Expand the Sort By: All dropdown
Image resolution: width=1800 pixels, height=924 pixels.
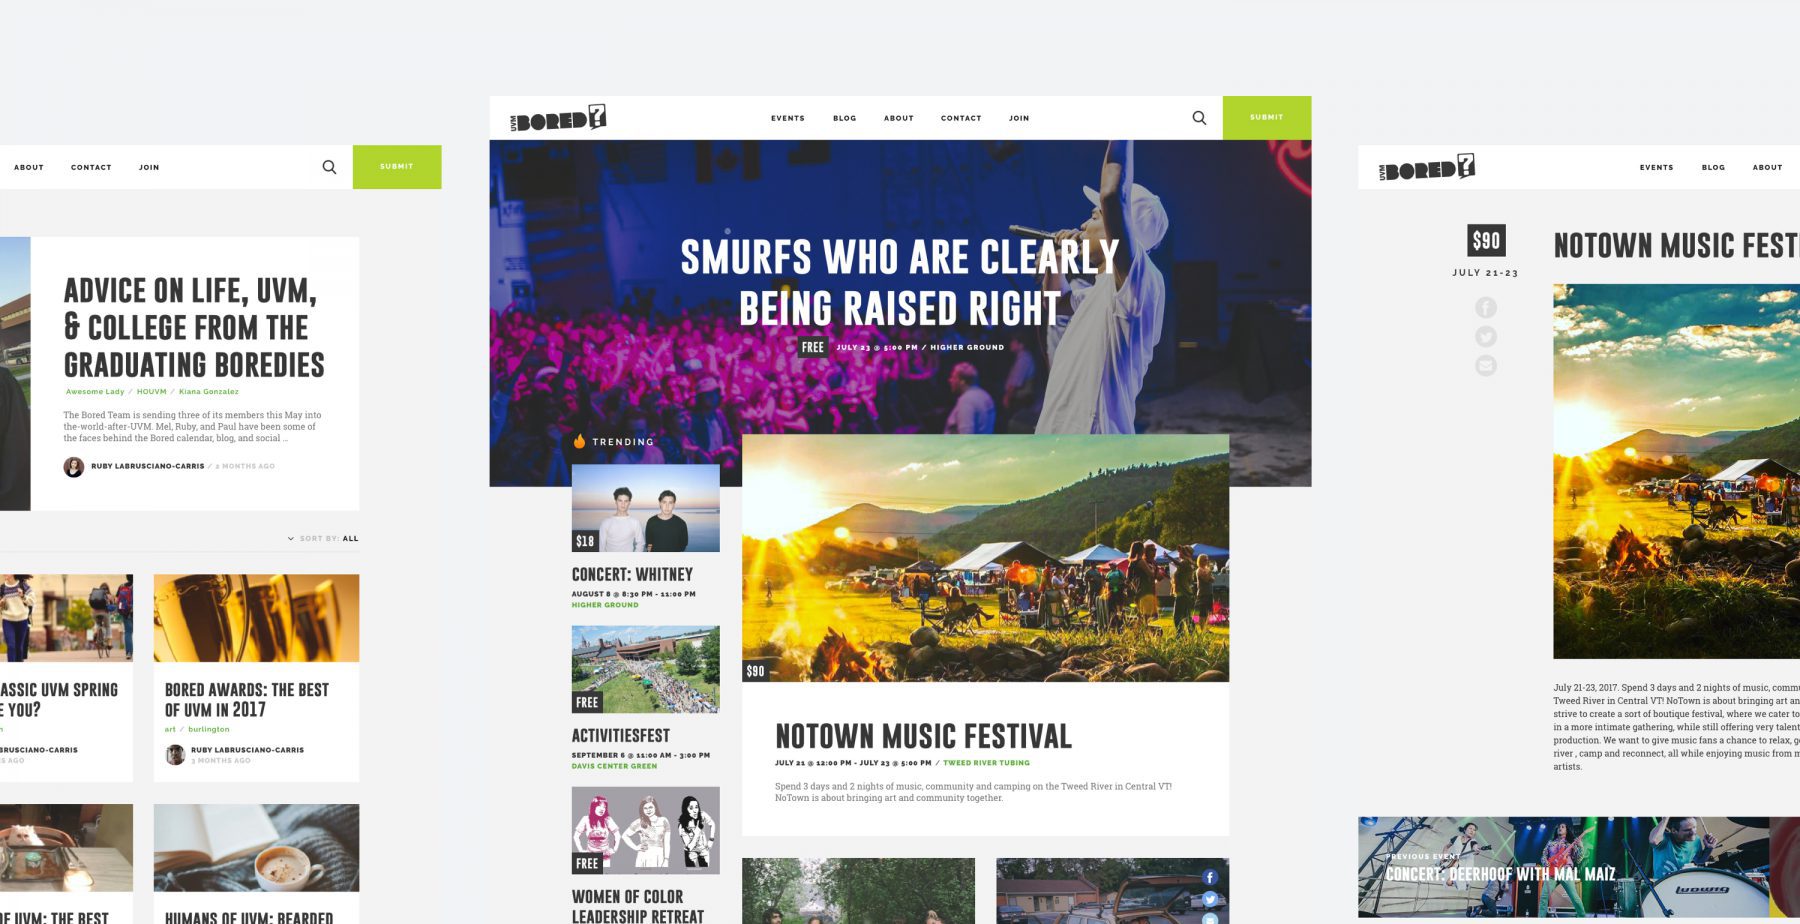323,538
